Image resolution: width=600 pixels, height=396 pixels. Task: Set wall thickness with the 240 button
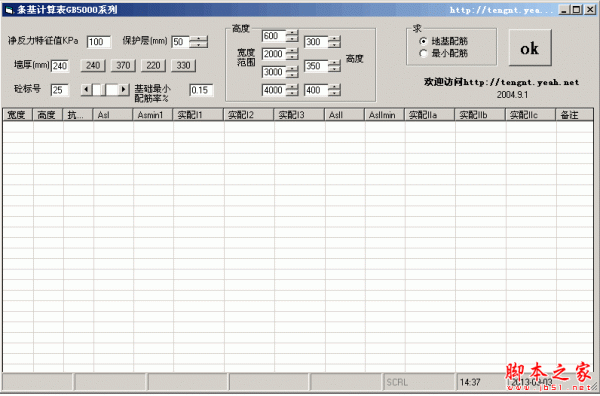93,65
